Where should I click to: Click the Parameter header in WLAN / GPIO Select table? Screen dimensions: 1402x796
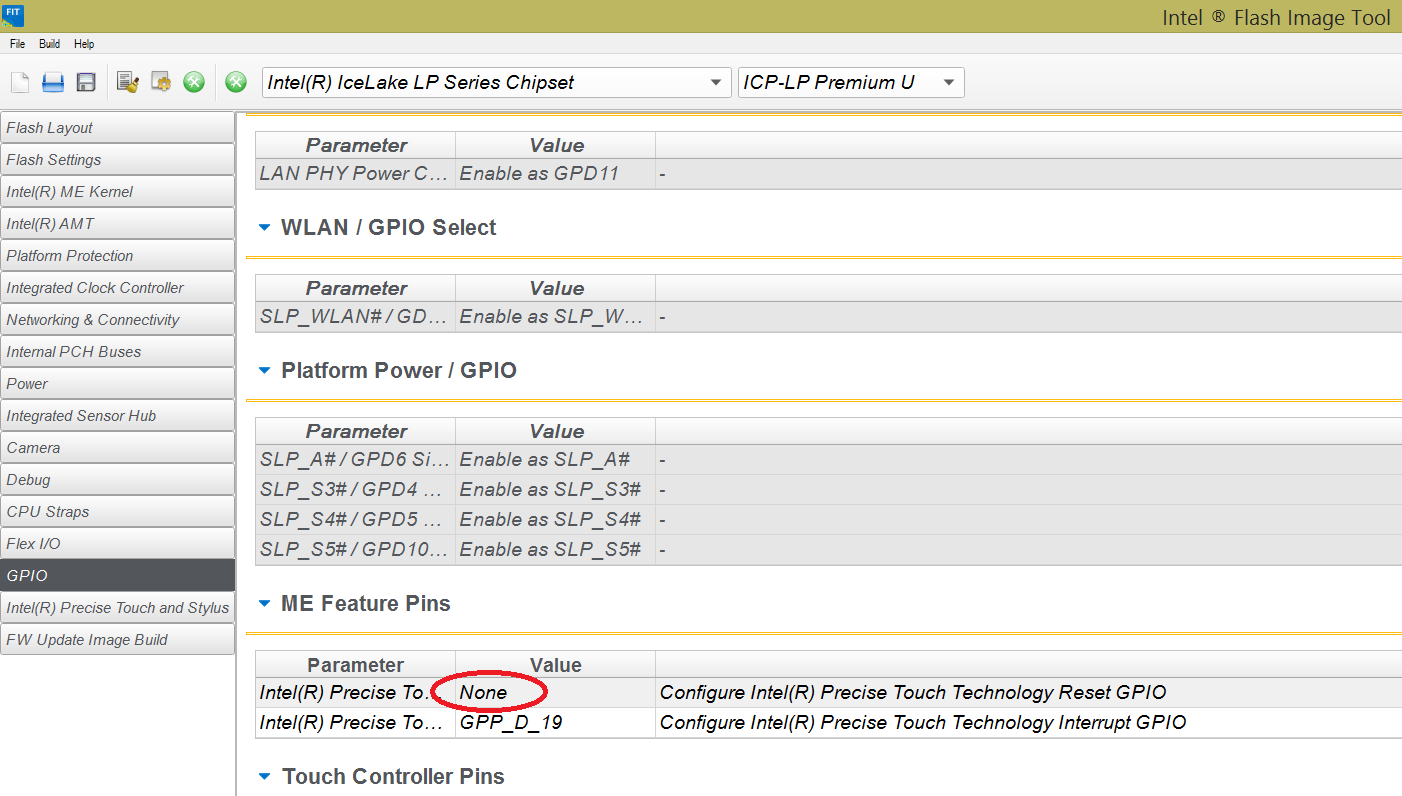point(355,288)
